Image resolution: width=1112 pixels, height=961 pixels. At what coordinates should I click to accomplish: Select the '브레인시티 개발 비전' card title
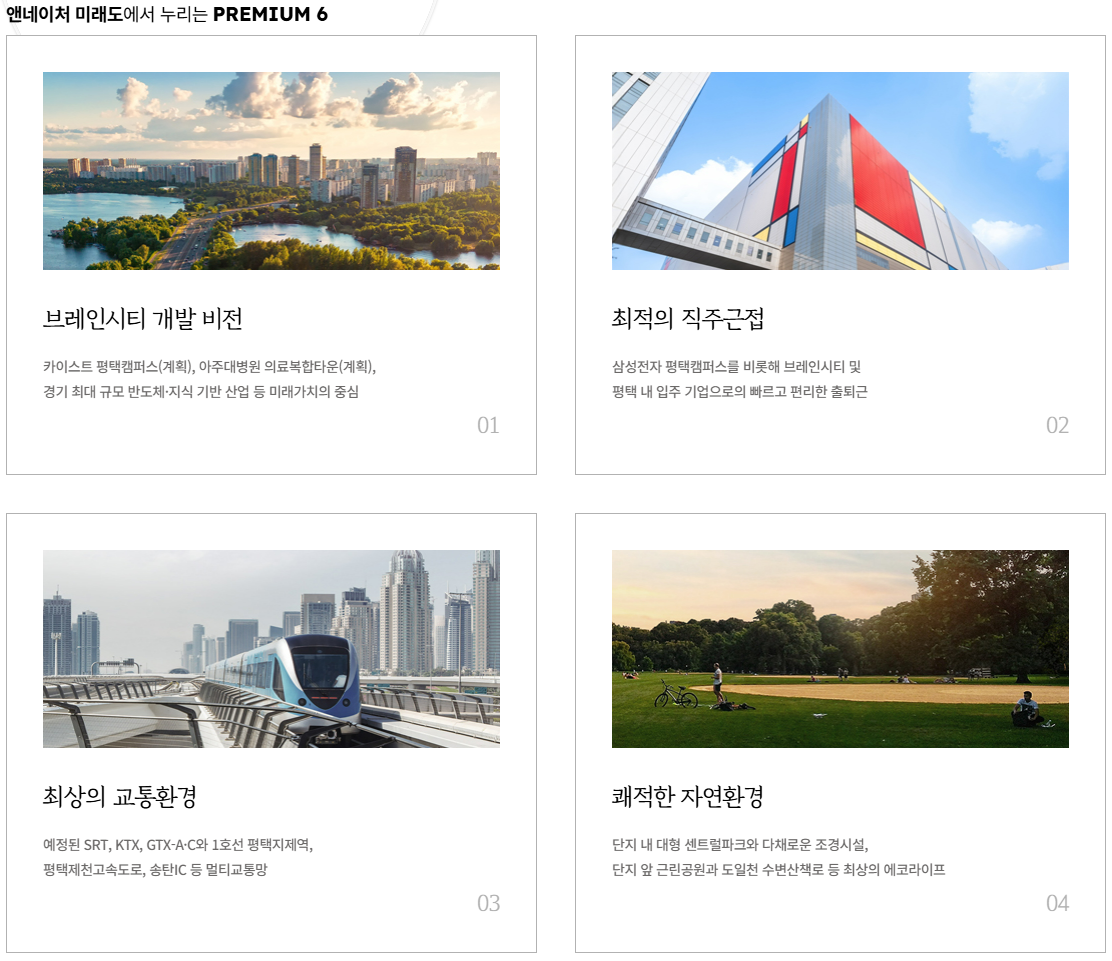coord(143,318)
